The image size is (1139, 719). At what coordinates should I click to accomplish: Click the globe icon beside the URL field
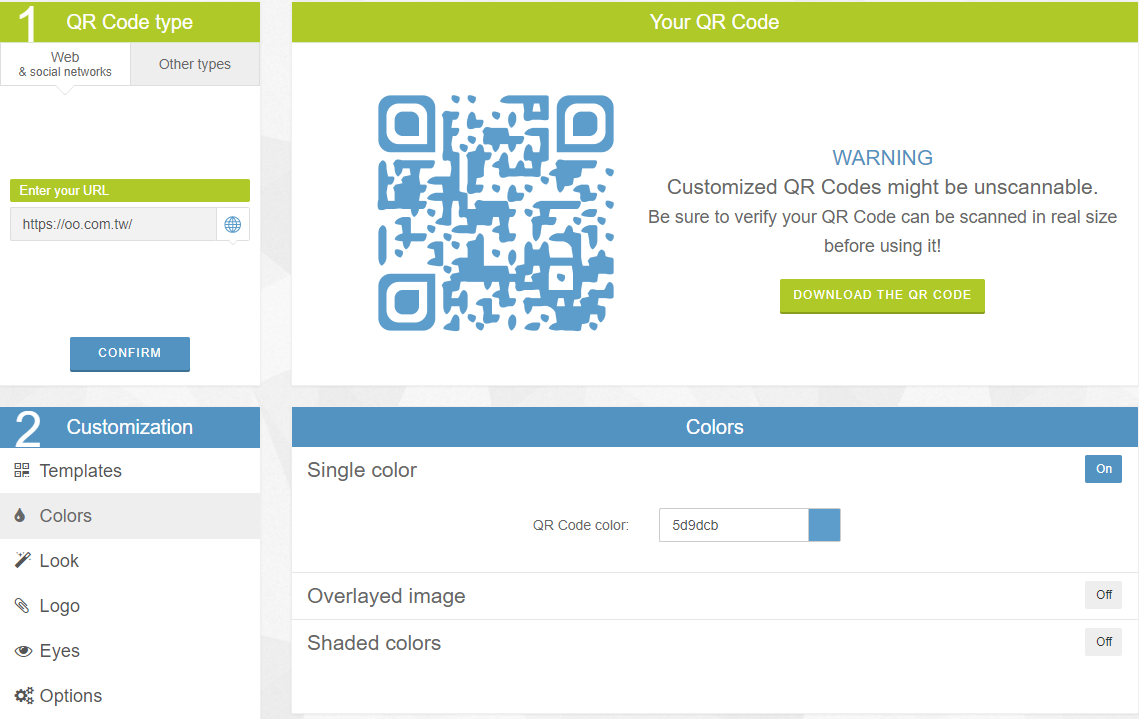pyautogui.click(x=232, y=224)
